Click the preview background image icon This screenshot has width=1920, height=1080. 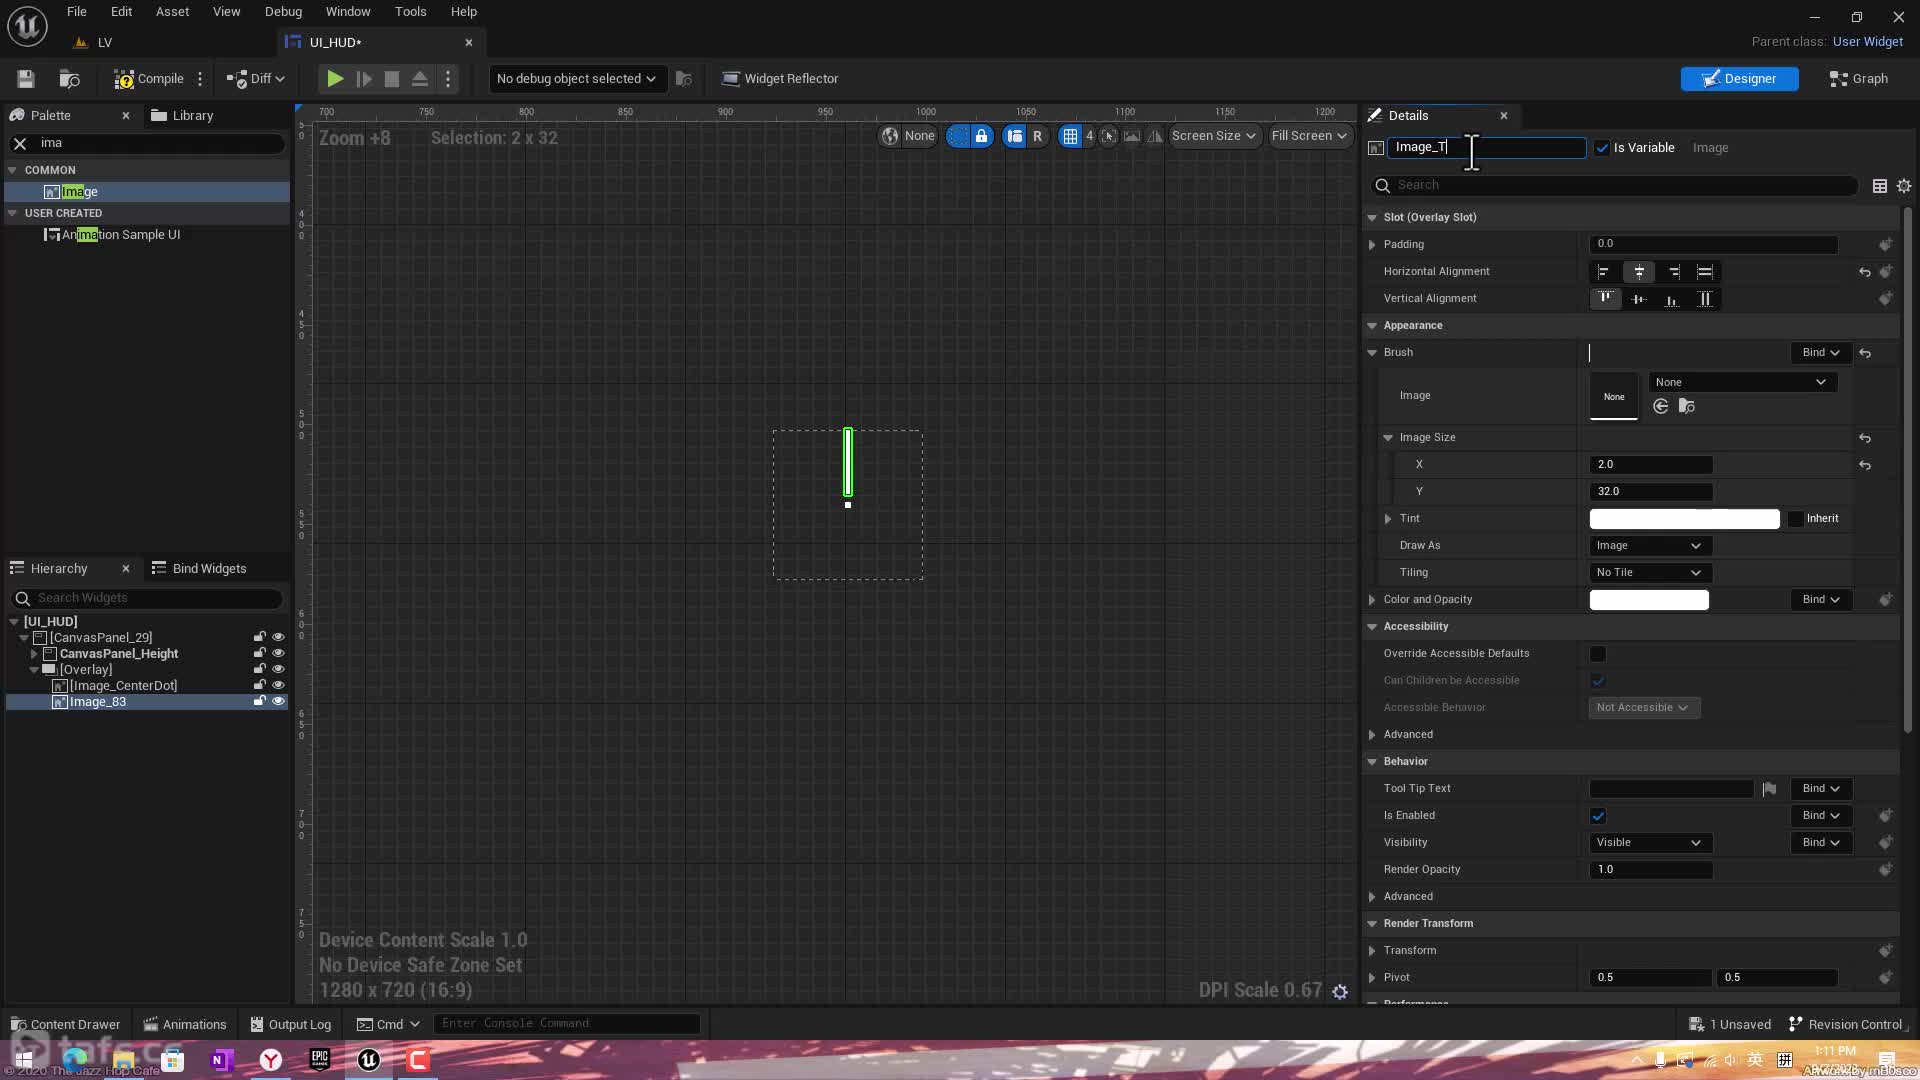point(1132,136)
